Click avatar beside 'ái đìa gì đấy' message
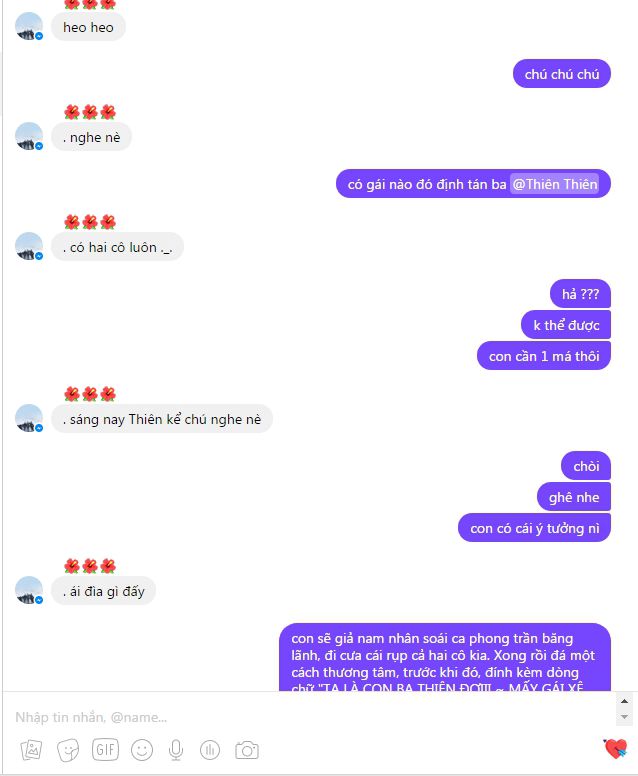 pyautogui.click(x=29, y=590)
